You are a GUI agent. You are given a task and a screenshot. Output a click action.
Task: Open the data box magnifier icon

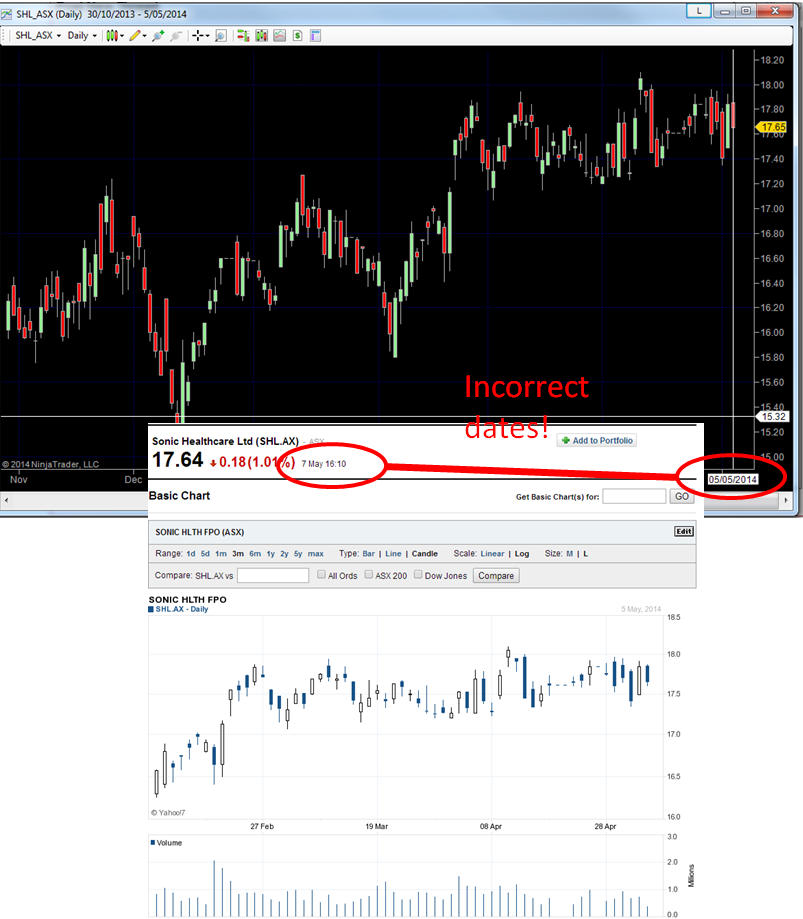(221, 36)
